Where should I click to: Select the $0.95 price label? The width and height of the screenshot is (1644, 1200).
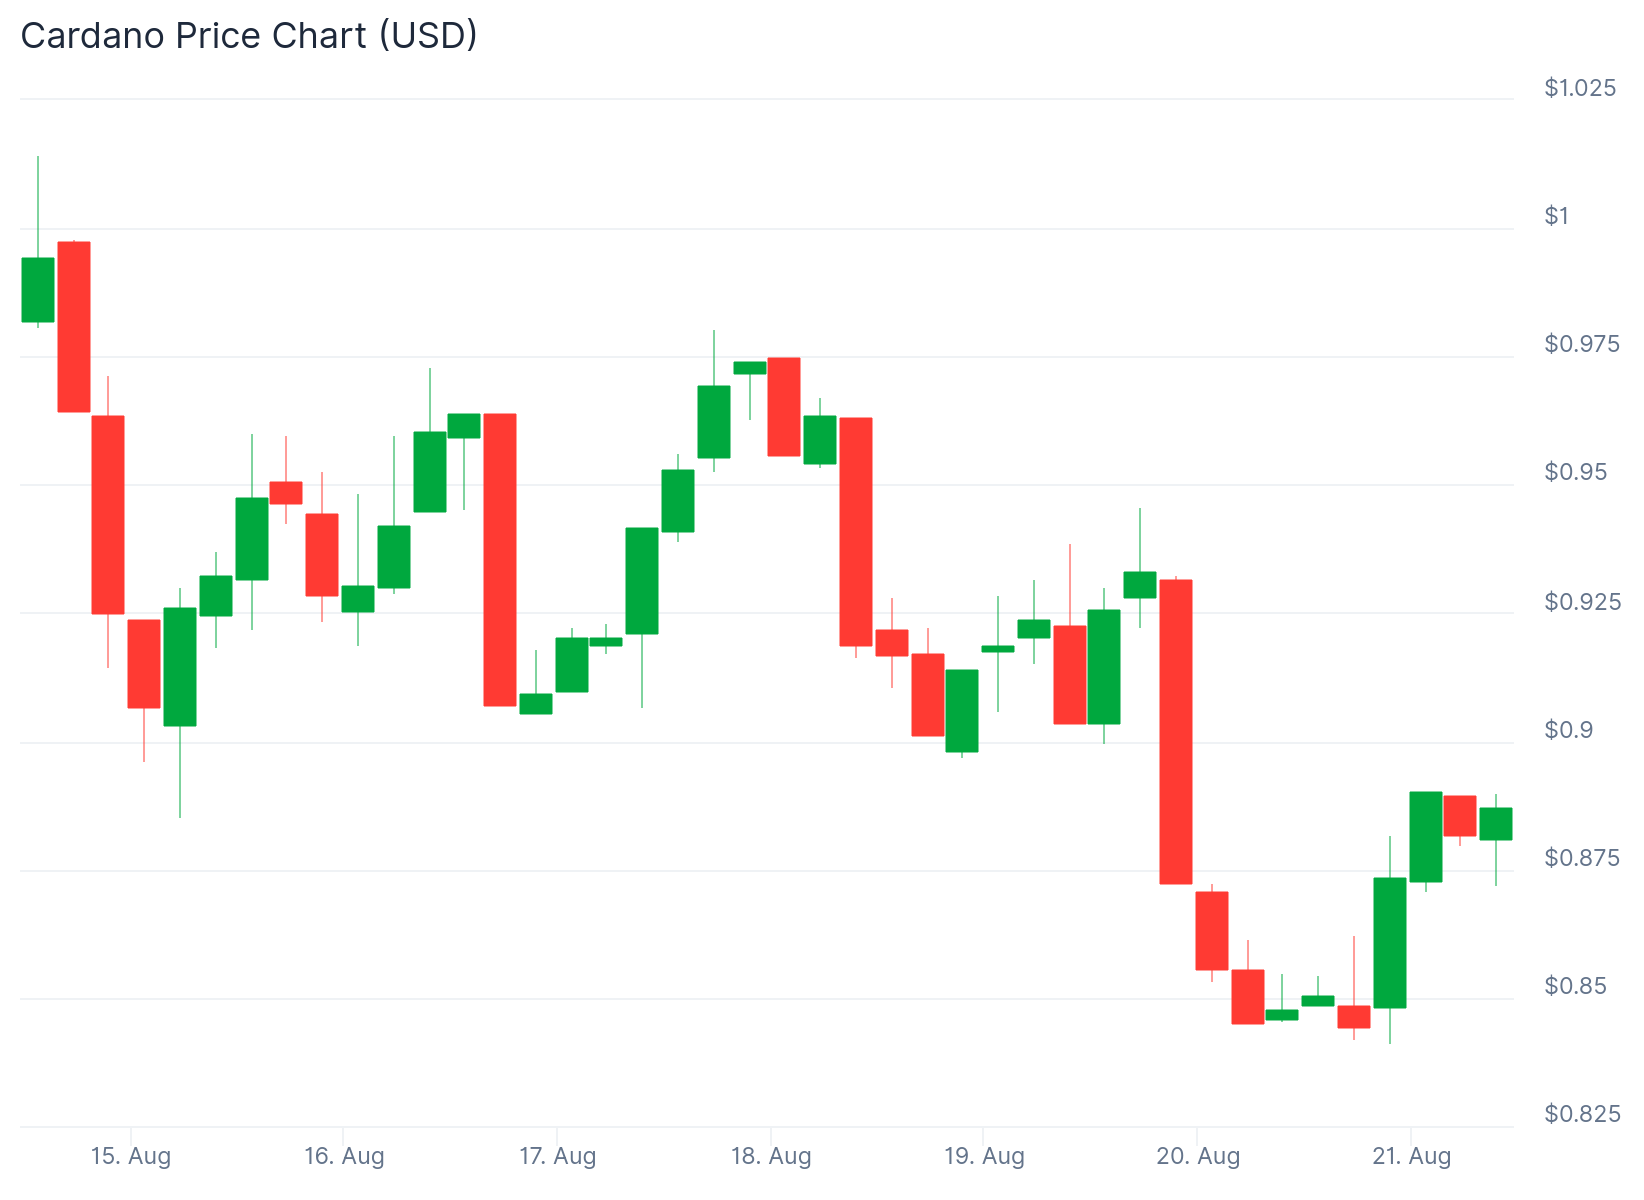click(x=1575, y=472)
